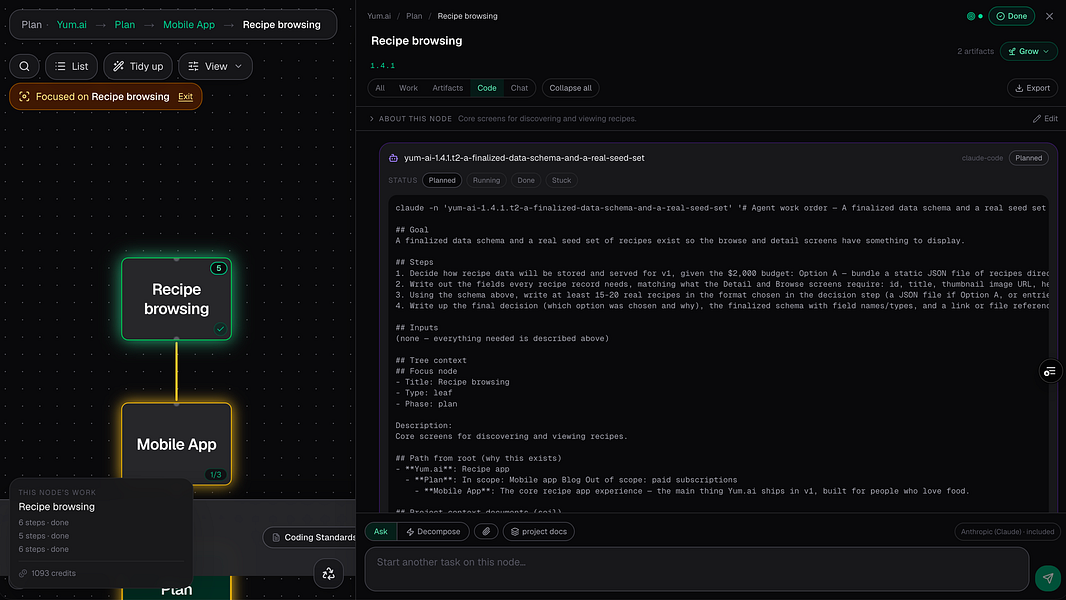Click the recycle icon button on canvas

(x=328, y=573)
